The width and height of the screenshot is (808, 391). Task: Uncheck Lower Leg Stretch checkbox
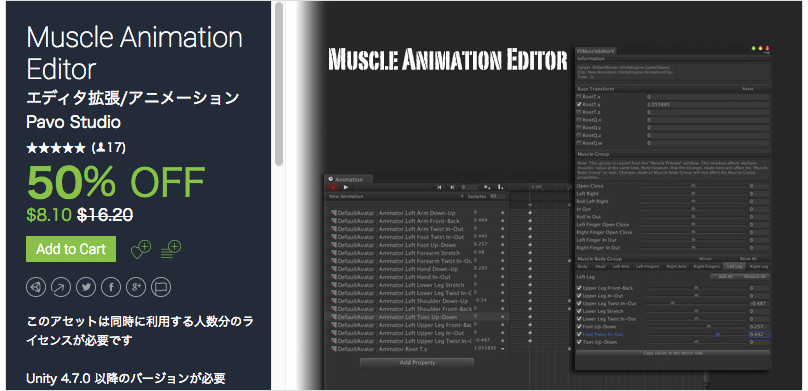point(579,311)
